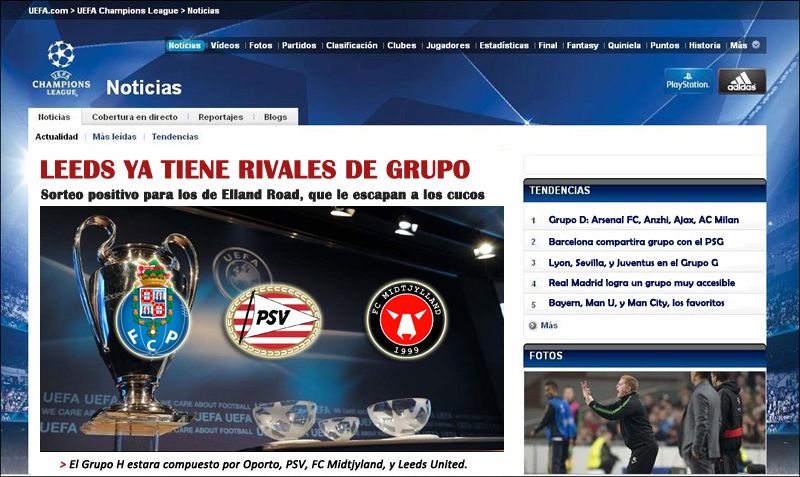Open Quiniela in the top menu
Viewport: 800px width, 477px height.
tap(624, 45)
